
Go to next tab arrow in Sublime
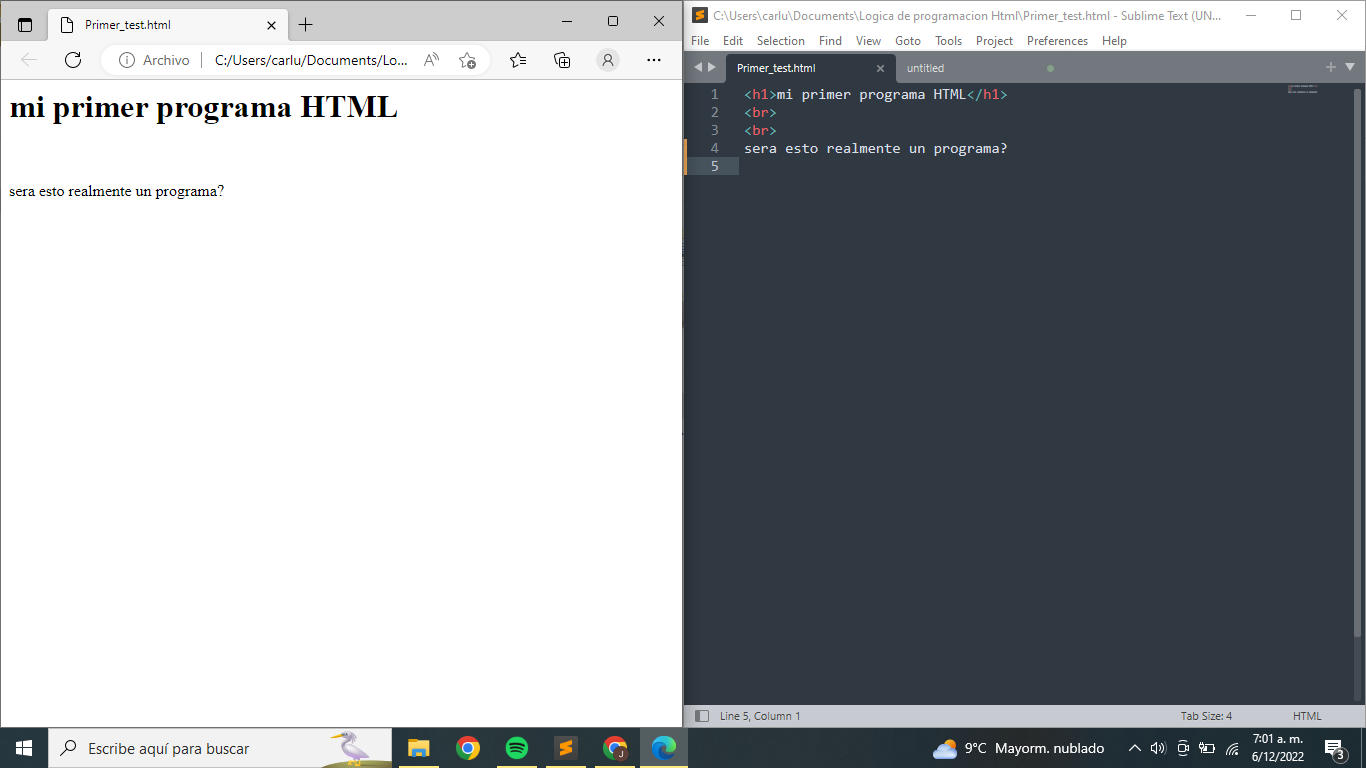pyautogui.click(x=712, y=67)
